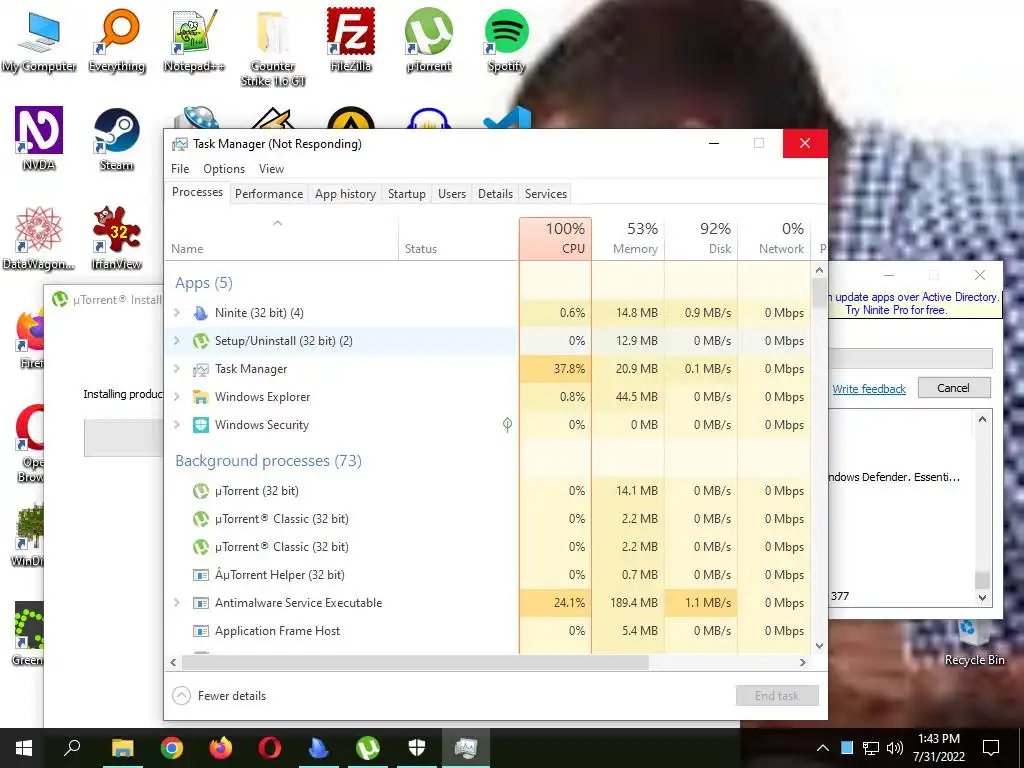Sort processes by the Disk column
The image size is (1024, 768).
click(x=701, y=238)
